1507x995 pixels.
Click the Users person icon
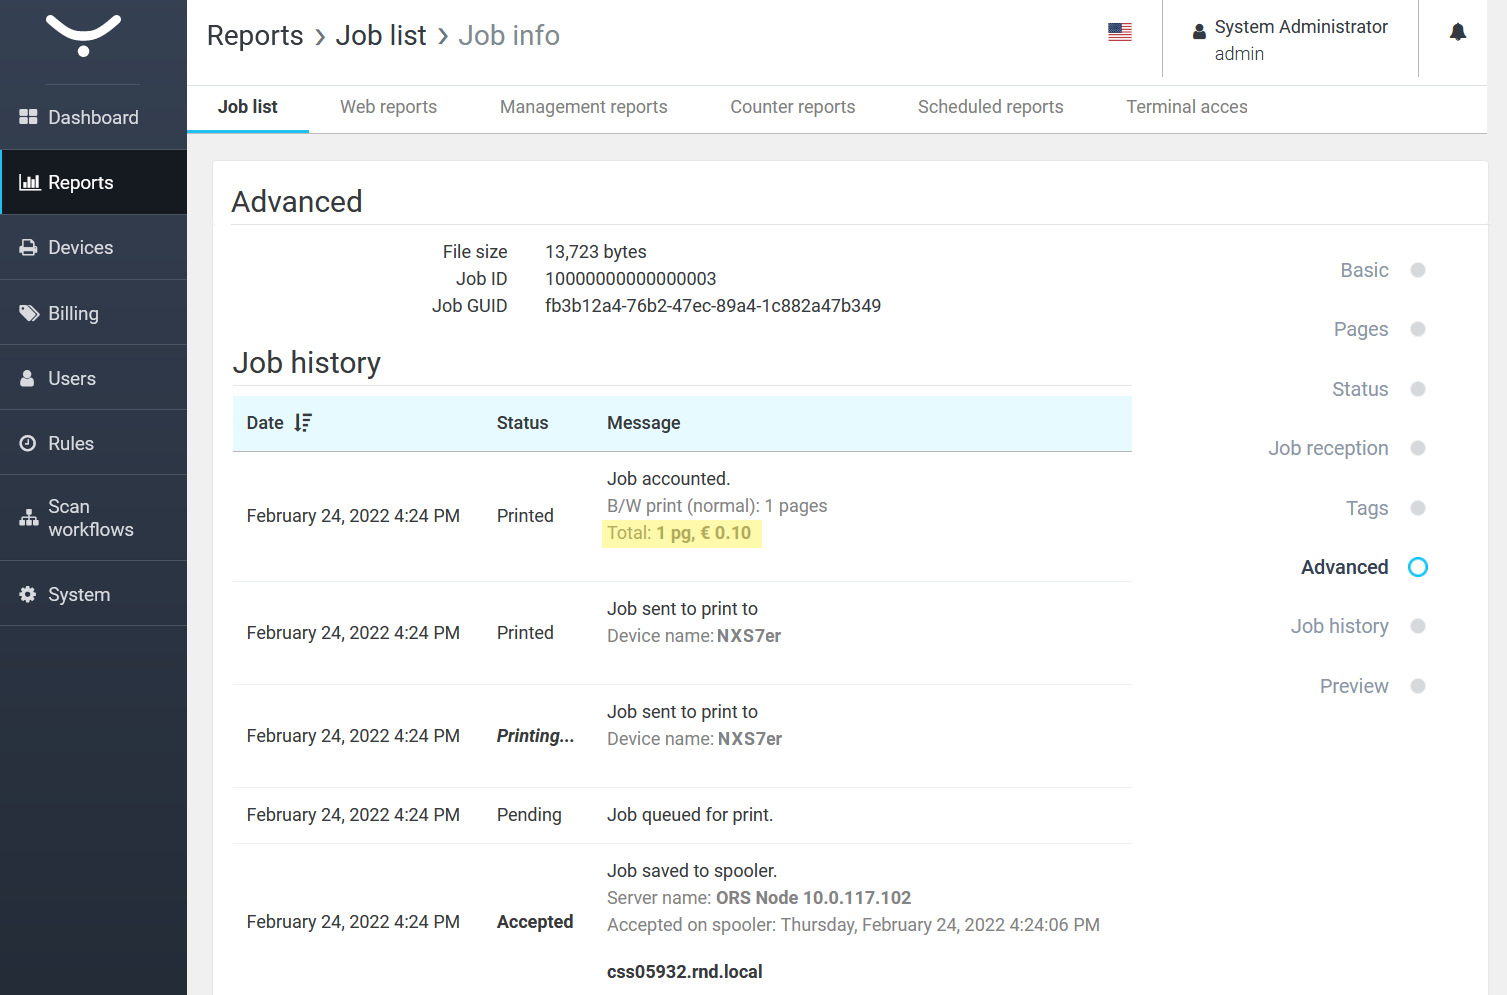tap(28, 379)
